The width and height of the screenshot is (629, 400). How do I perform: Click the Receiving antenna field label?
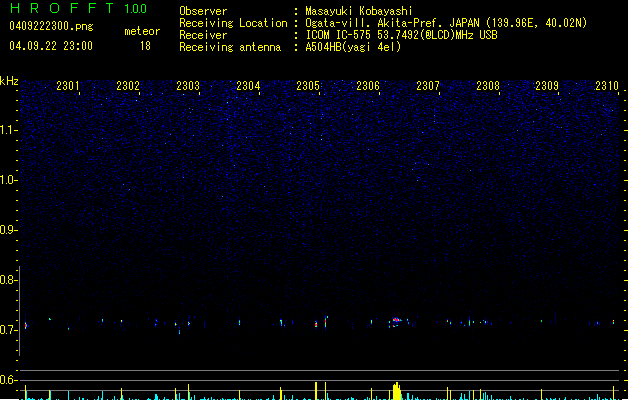point(230,47)
